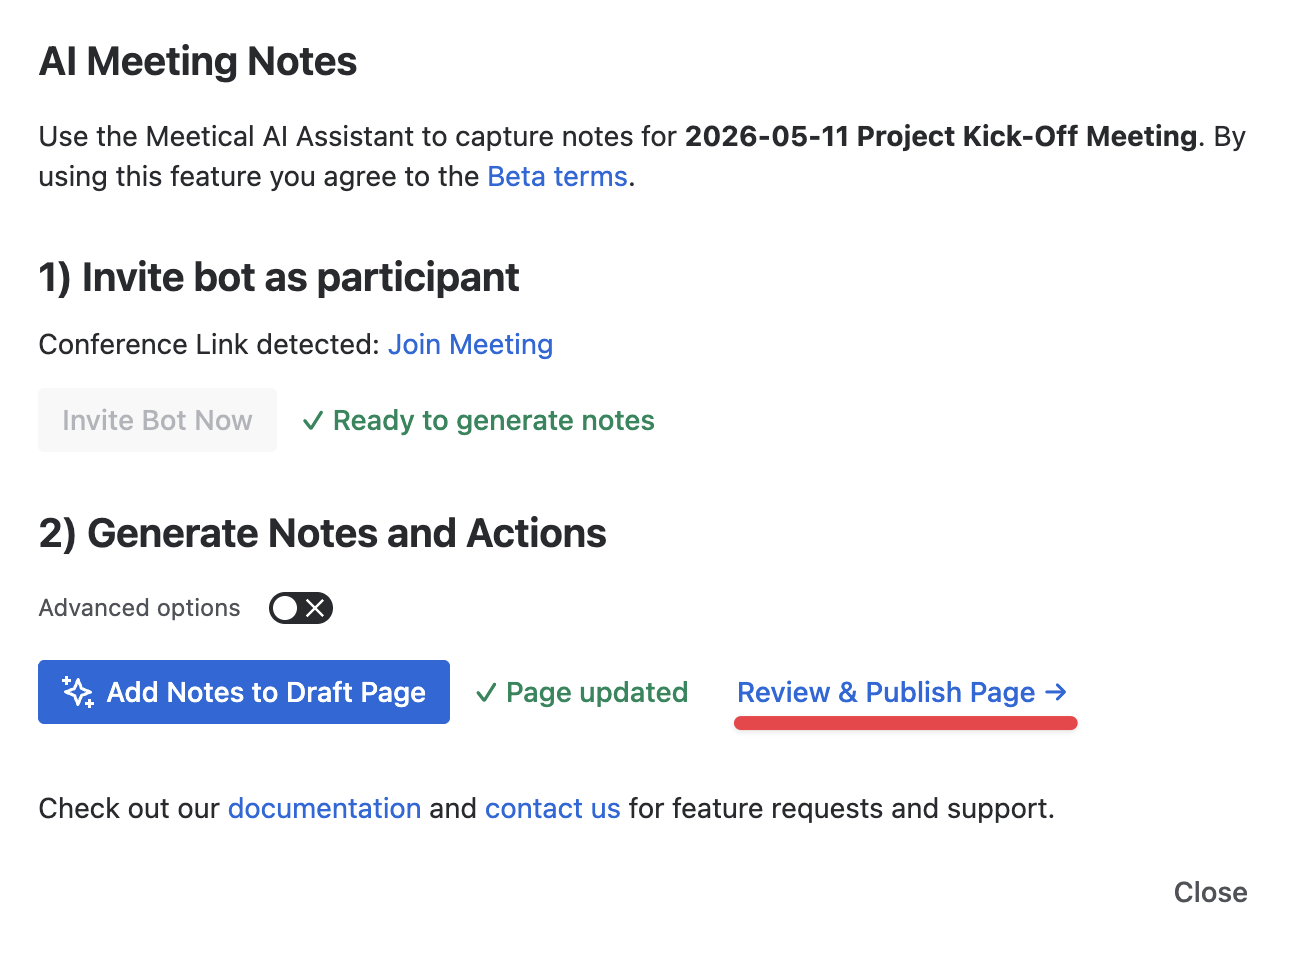Click the Page updated status text
1306x956 pixels.
597,693
